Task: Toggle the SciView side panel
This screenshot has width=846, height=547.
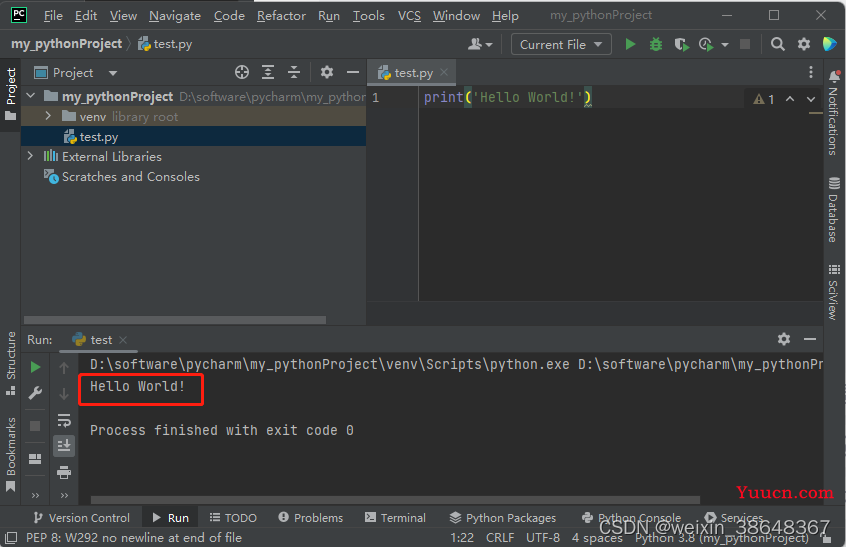Action: (x=834, y=292)
